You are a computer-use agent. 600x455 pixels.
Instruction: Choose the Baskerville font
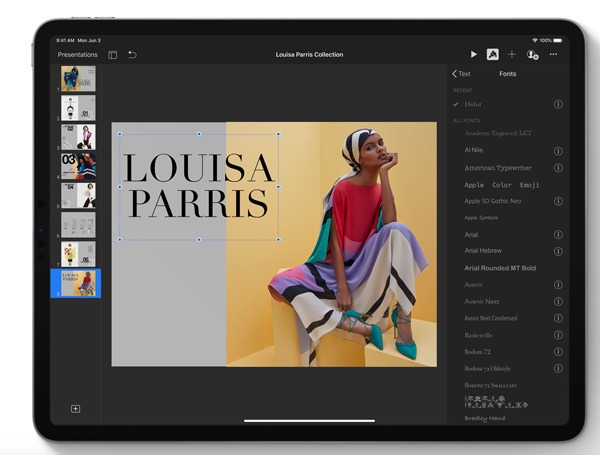click(478, 335)
